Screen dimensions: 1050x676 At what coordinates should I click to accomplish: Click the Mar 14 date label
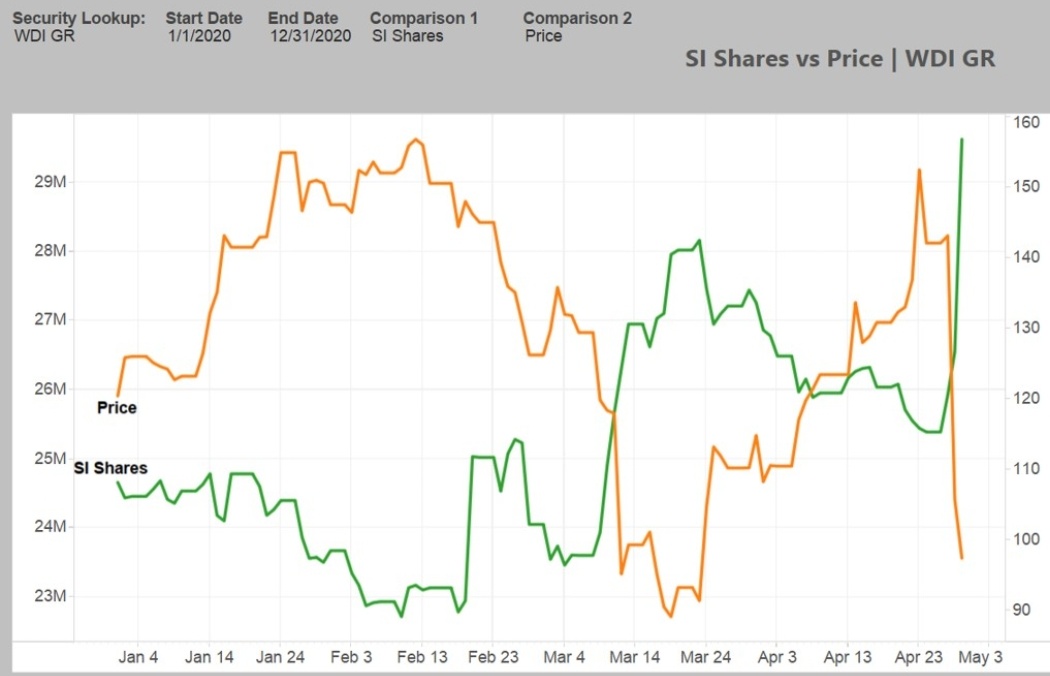634,657
